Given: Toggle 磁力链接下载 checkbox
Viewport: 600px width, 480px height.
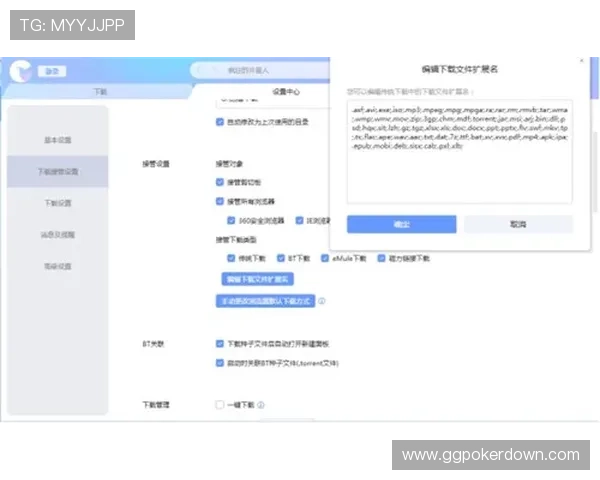Looking at the screenshot, I should [382, 258].
